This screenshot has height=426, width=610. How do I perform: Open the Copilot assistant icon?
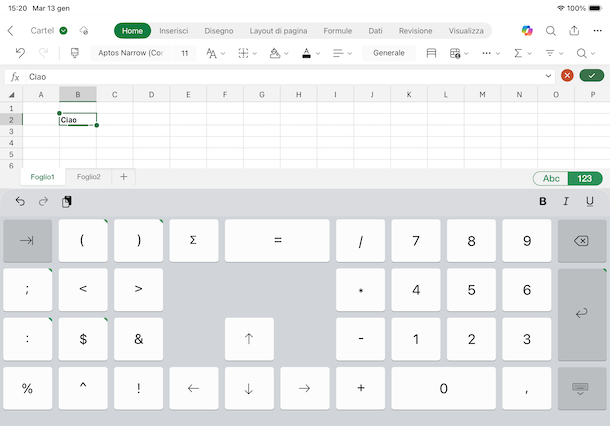point(527,30)
